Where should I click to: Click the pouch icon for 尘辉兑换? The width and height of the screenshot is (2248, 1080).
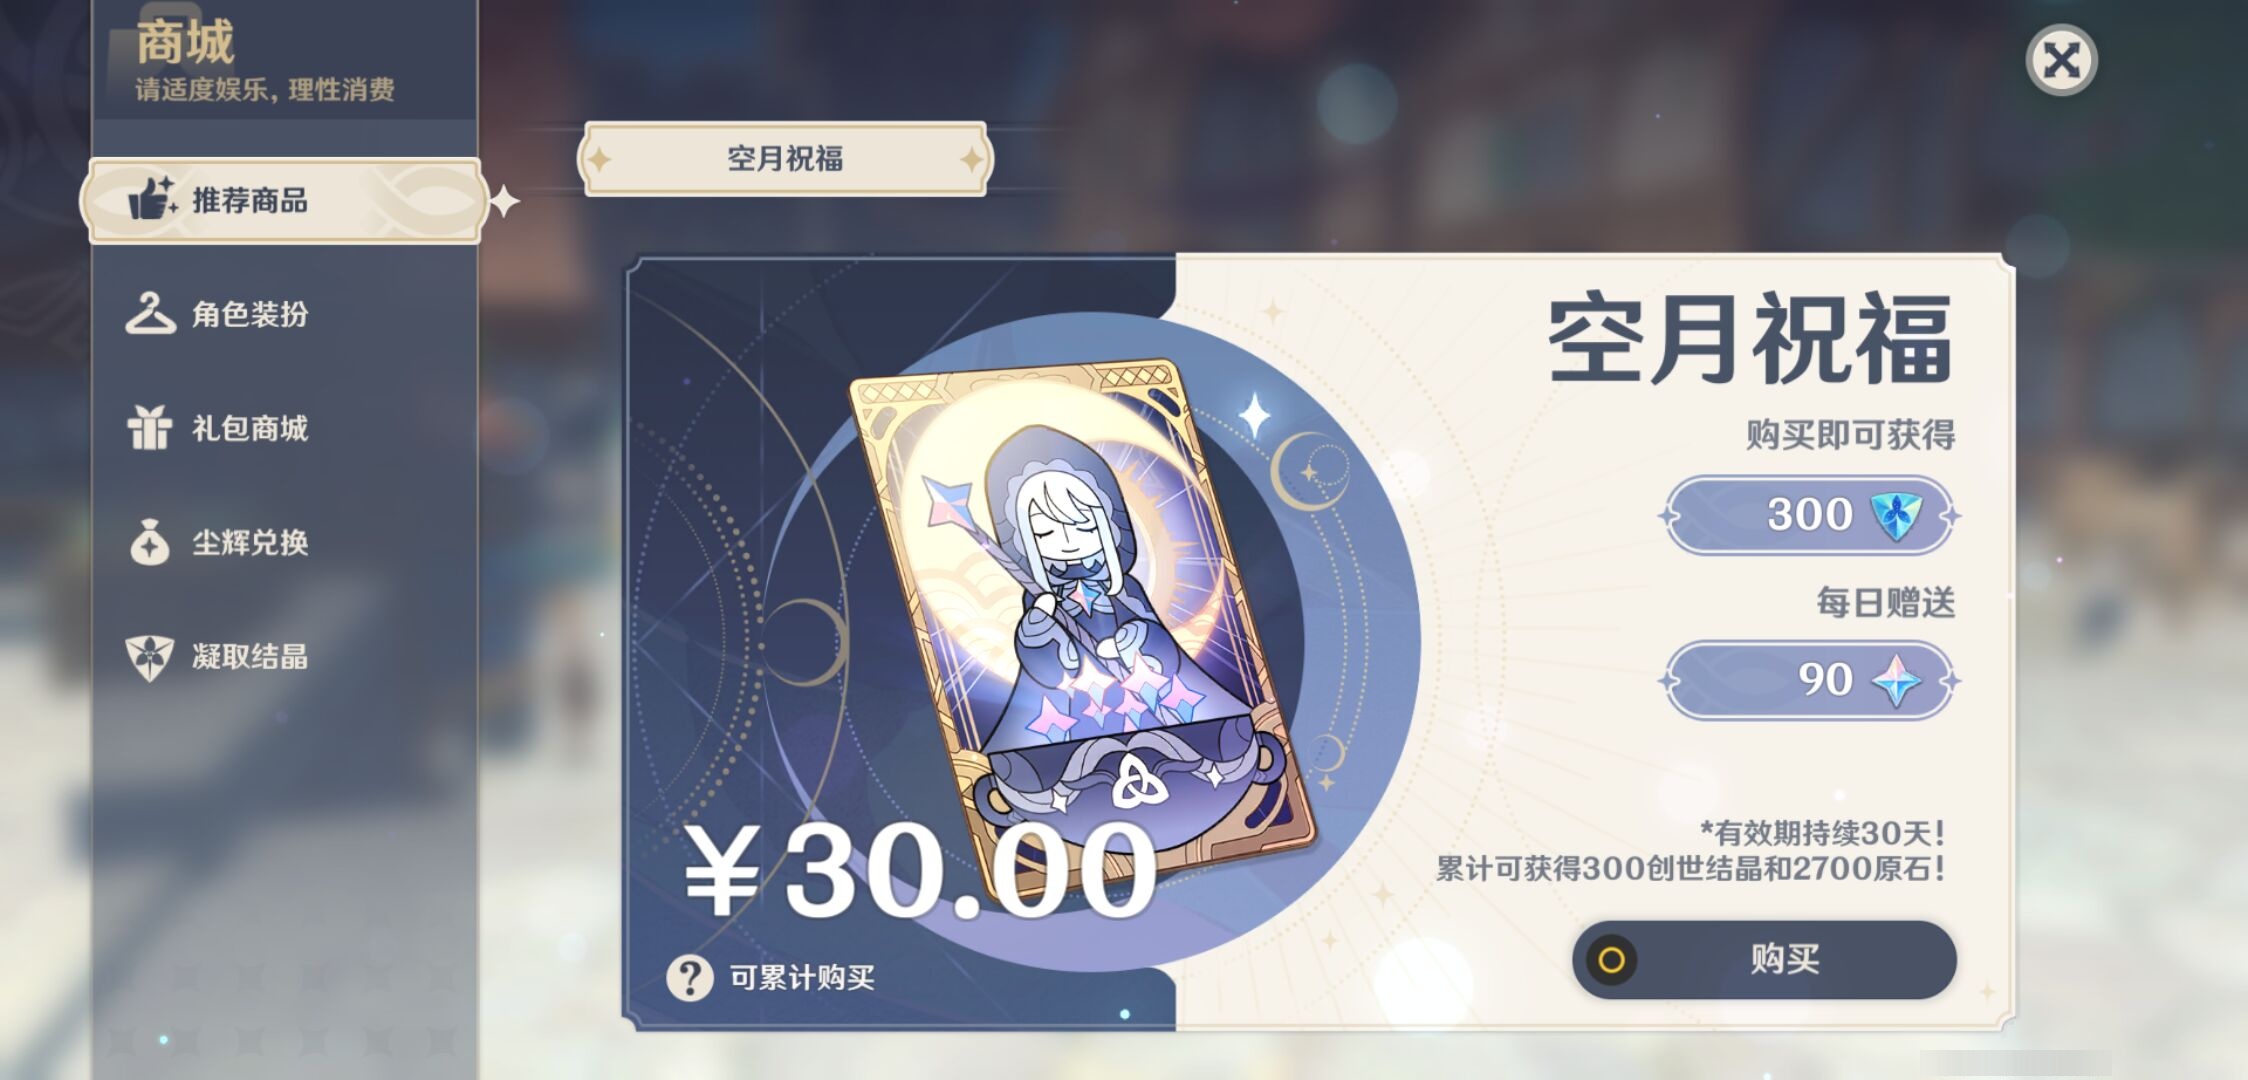[150, 542]
